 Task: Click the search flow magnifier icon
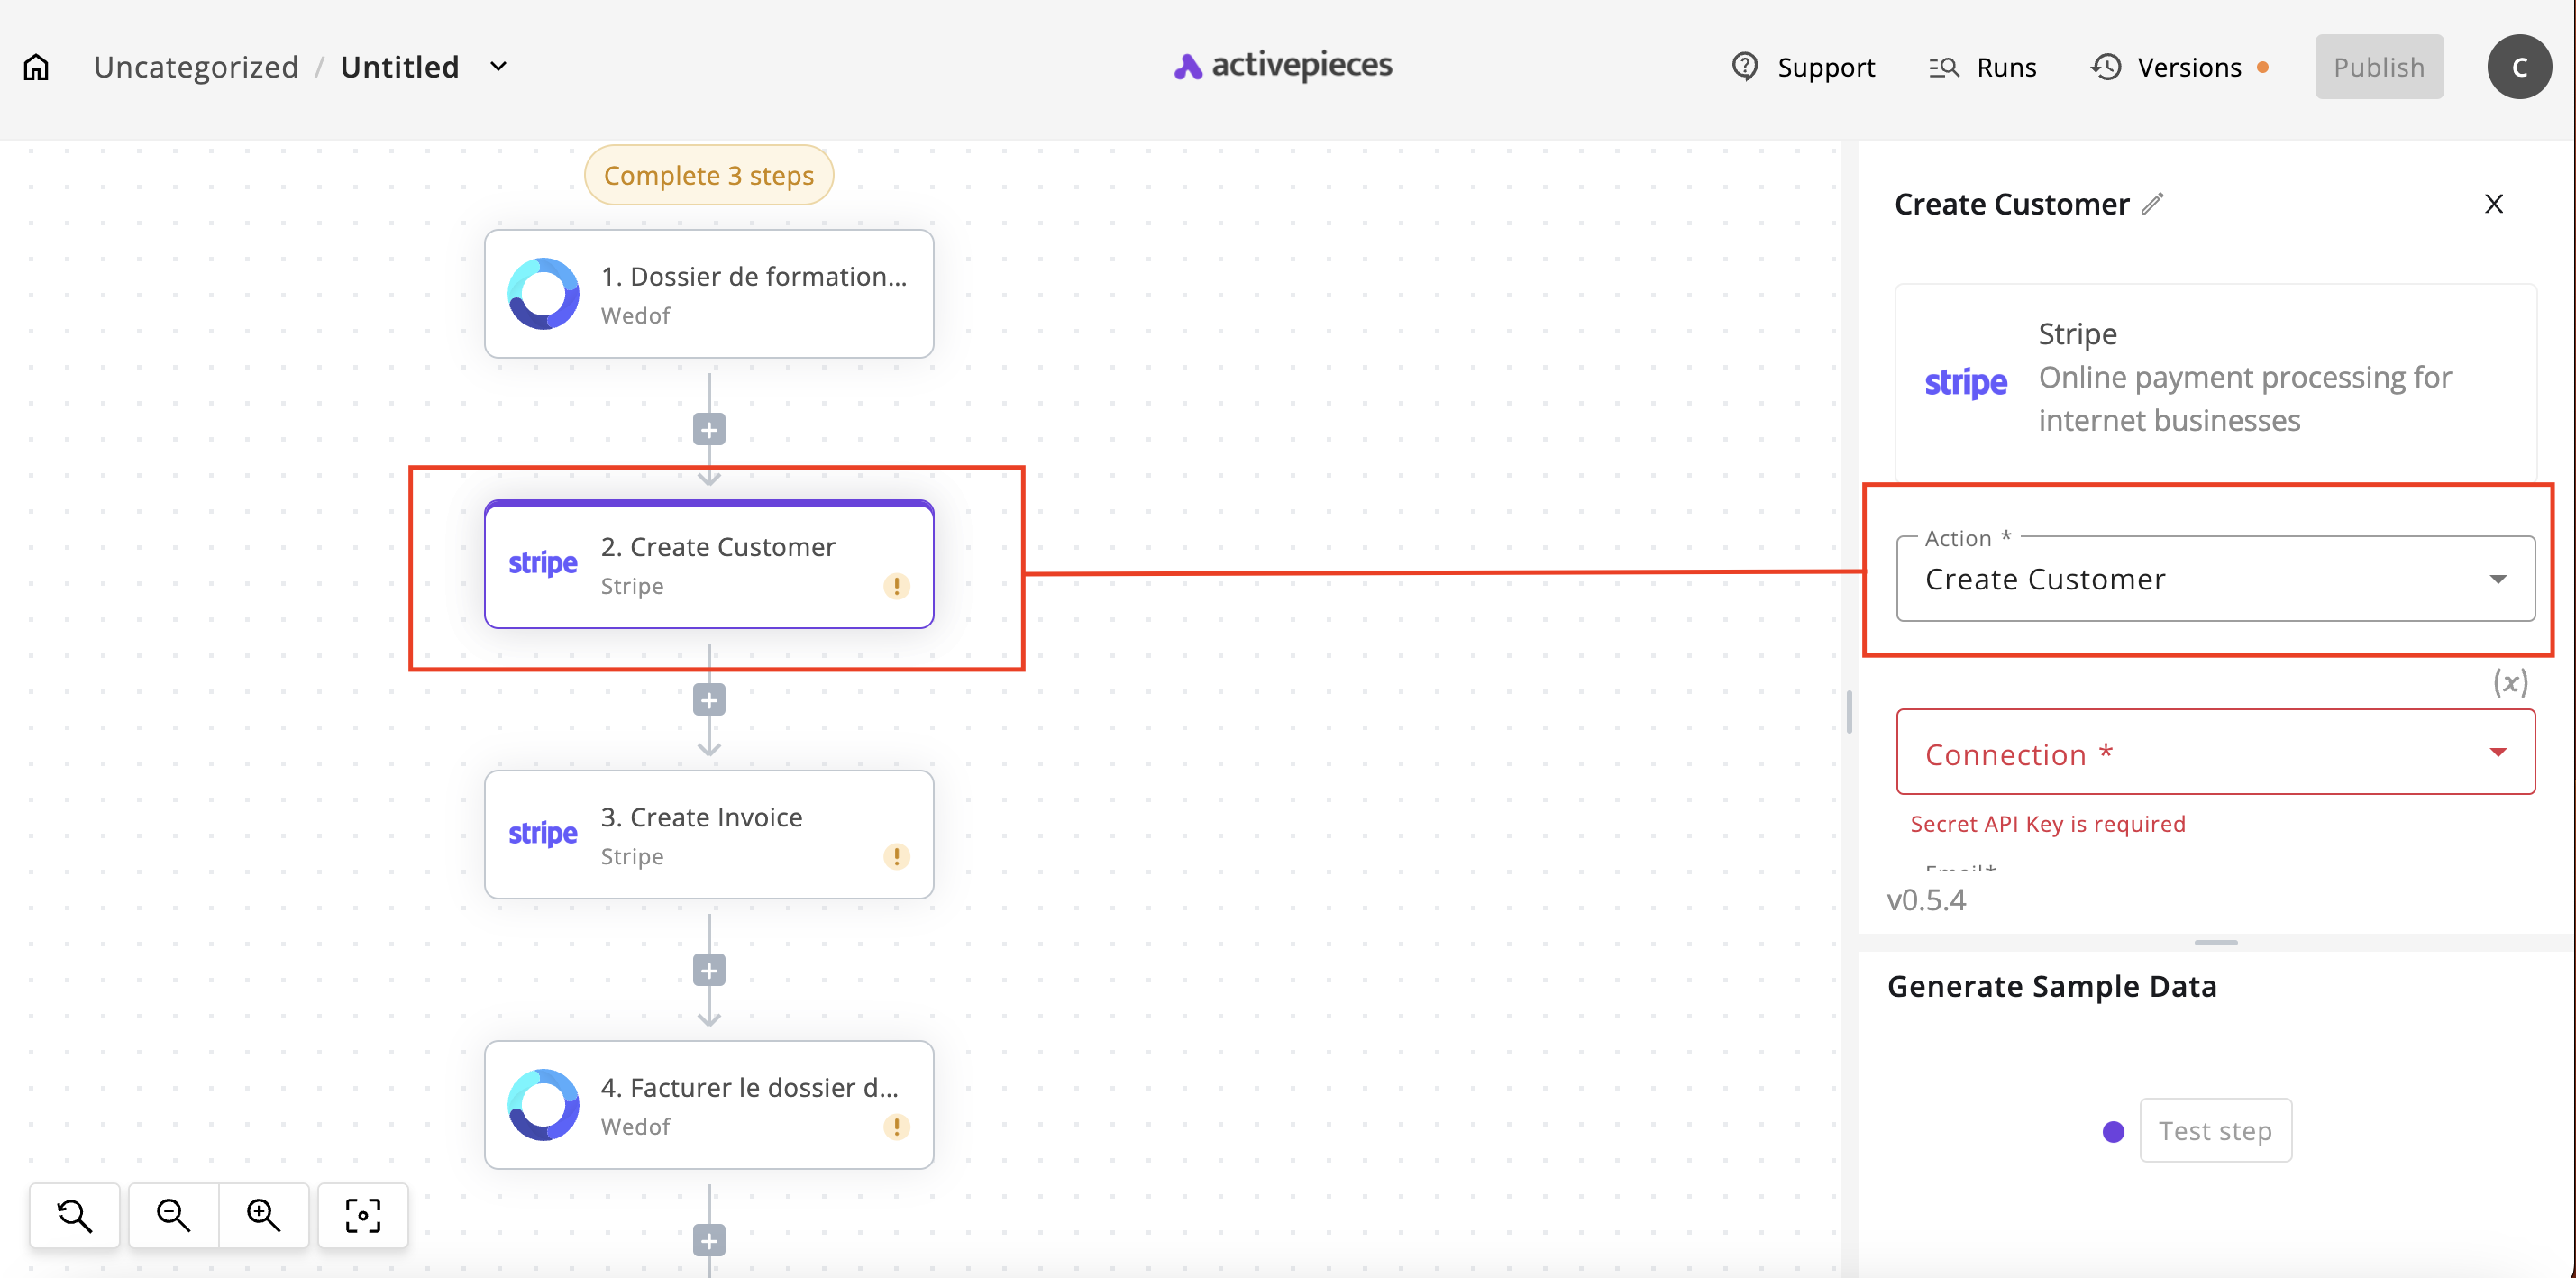tap(75, 1215)
